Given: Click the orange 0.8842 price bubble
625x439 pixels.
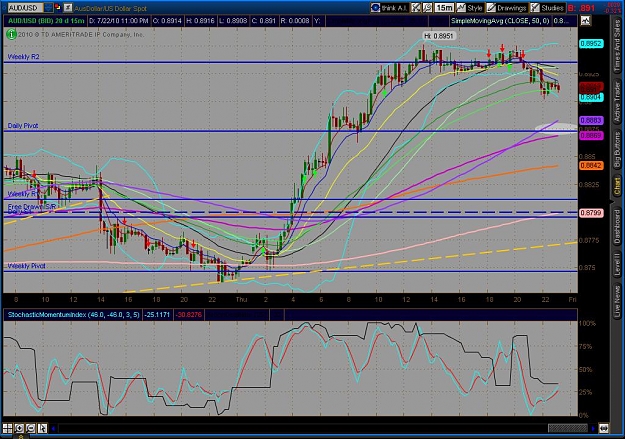Looking at the screenshot, I should click(591, 165).
